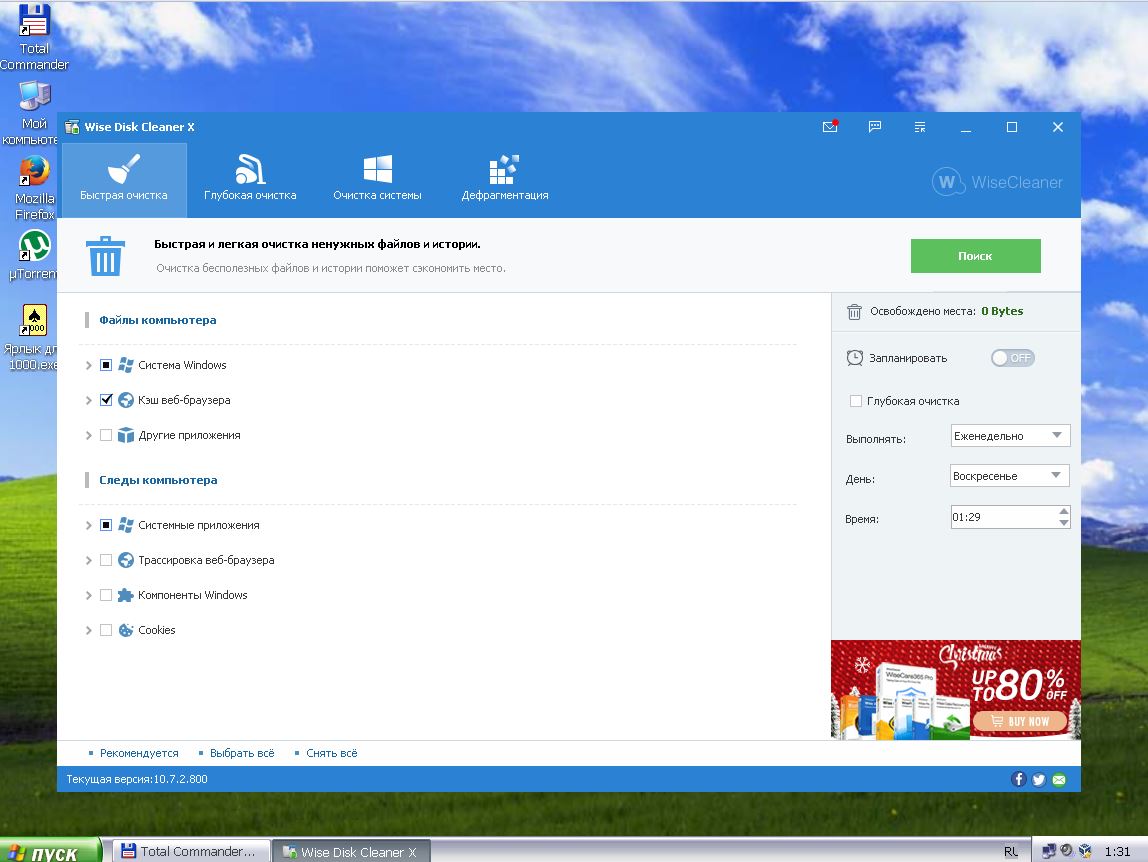Viewport: 1148px width, 862px height.
Task: Open the День Воскресенье dropdown
Action: point(1010,476)
